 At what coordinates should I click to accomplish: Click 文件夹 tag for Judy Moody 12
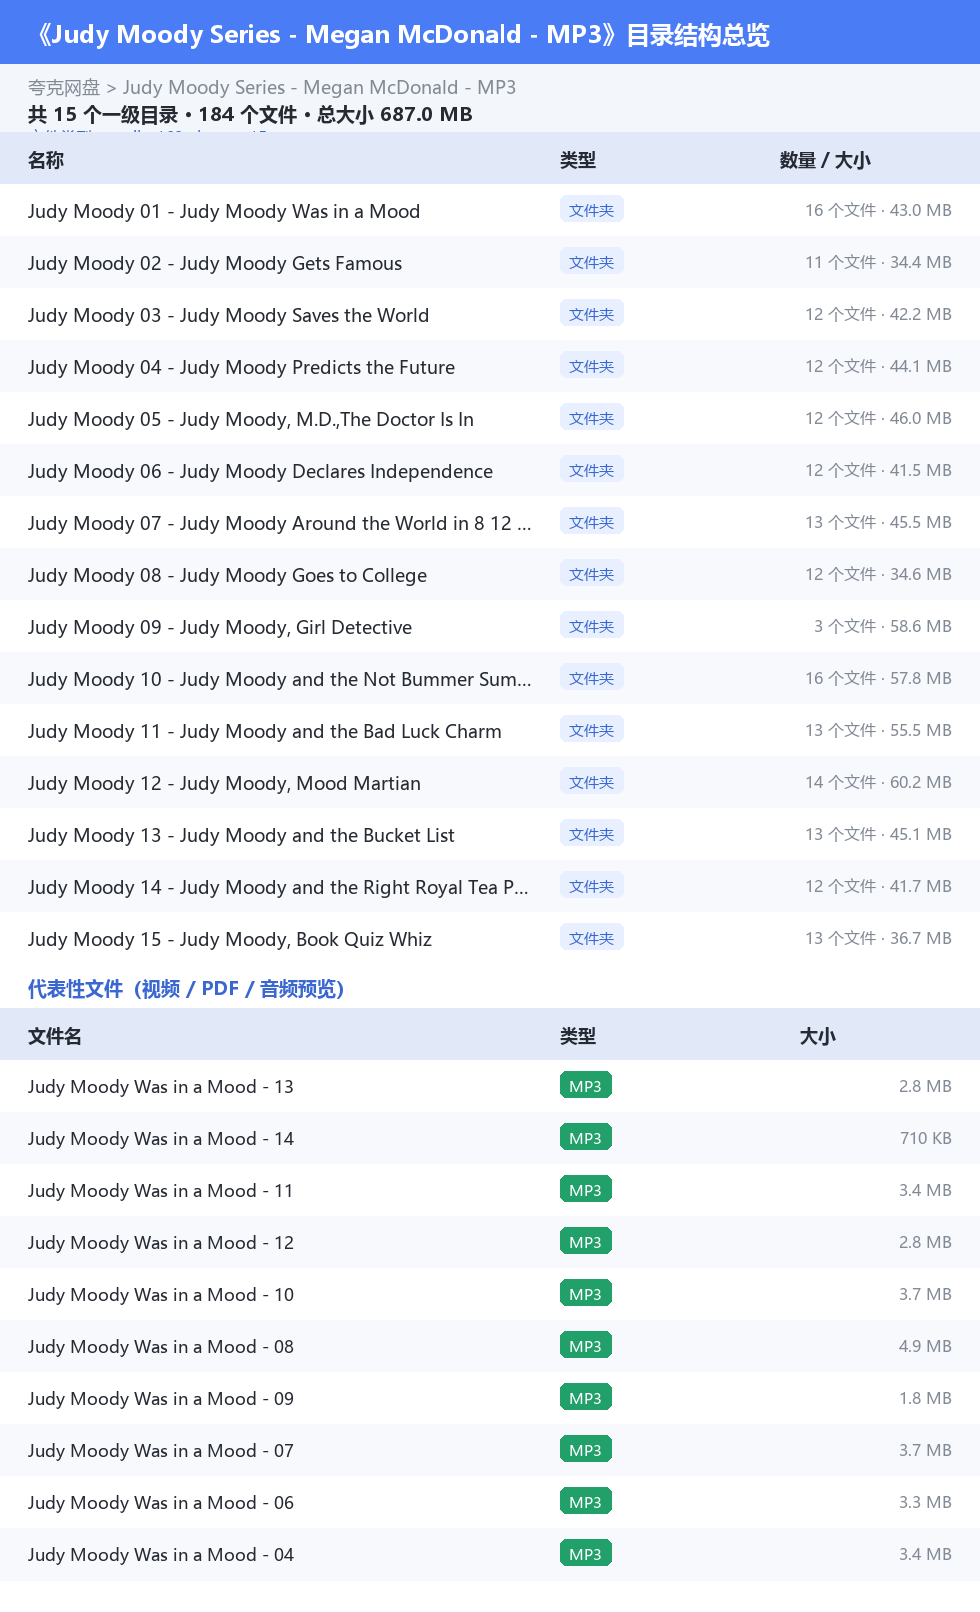[x=592, y=782]
